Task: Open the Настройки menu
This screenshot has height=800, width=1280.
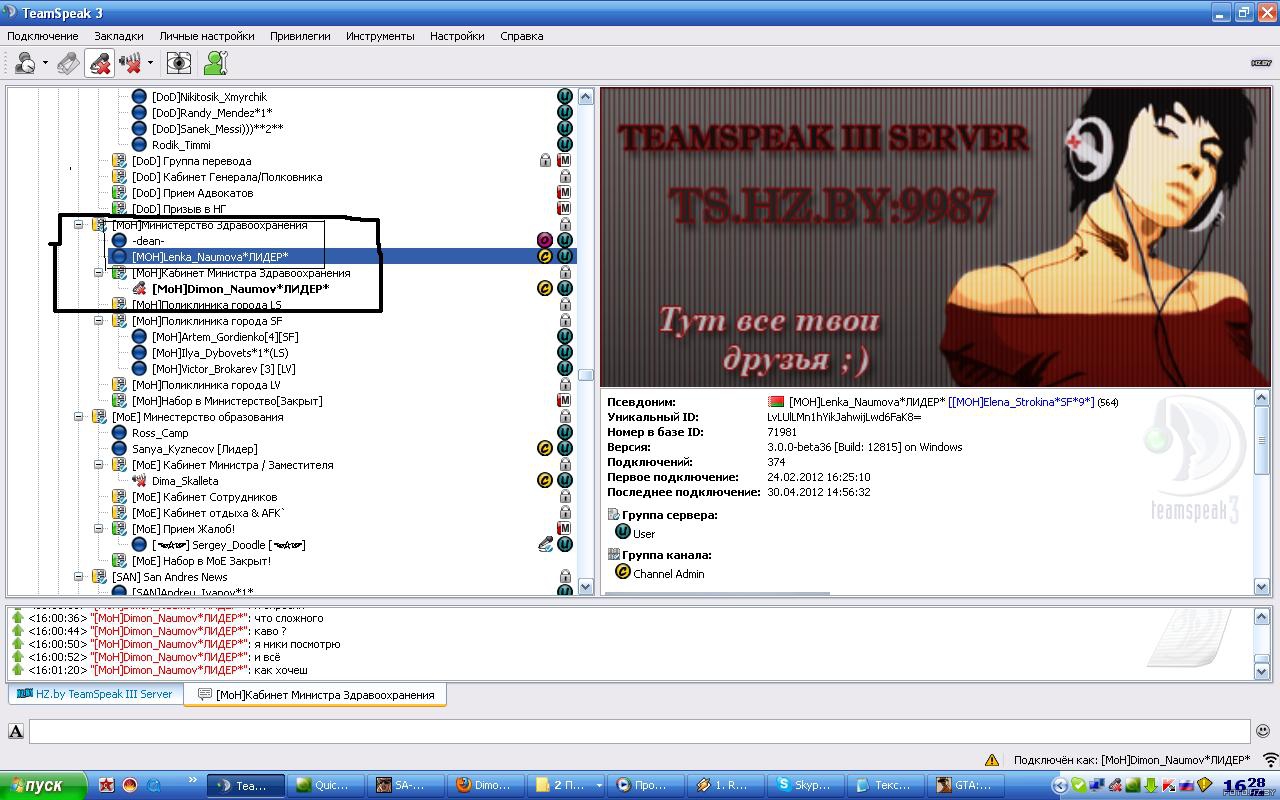Action: click(457, 36)
